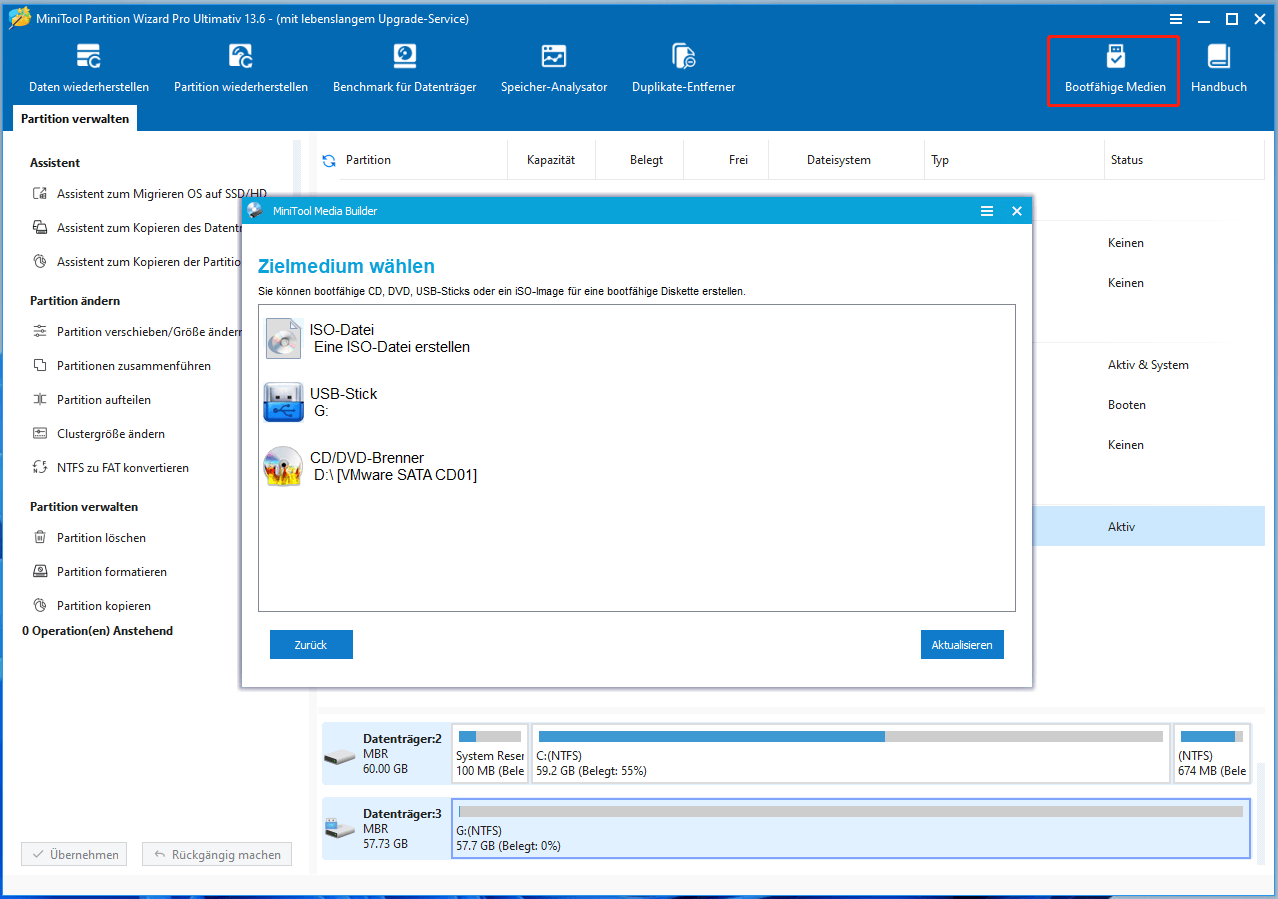Start Benchmark für Datenträger

[x=404, y=68]
